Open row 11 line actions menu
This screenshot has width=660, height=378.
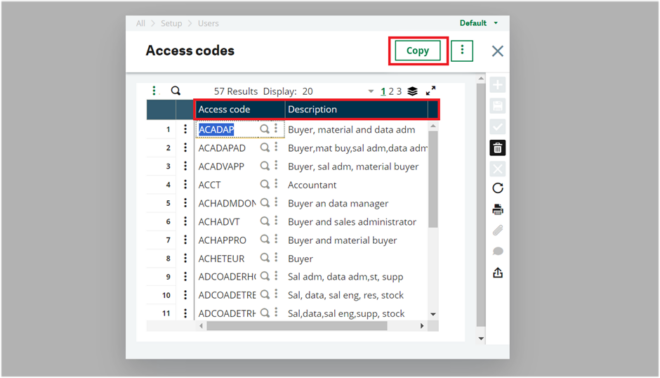(185, 313)
